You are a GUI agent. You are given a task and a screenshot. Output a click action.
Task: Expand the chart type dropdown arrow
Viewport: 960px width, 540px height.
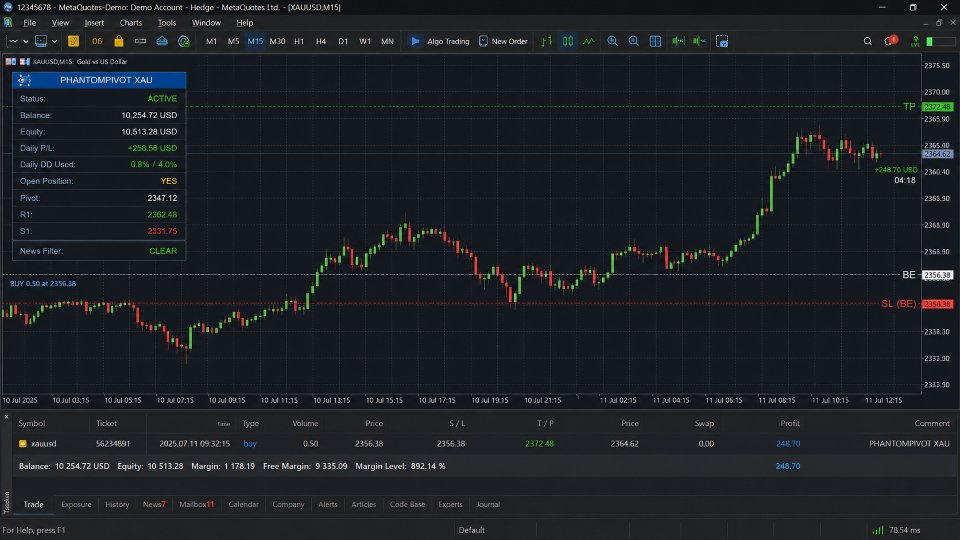click(x=26, y=41)
